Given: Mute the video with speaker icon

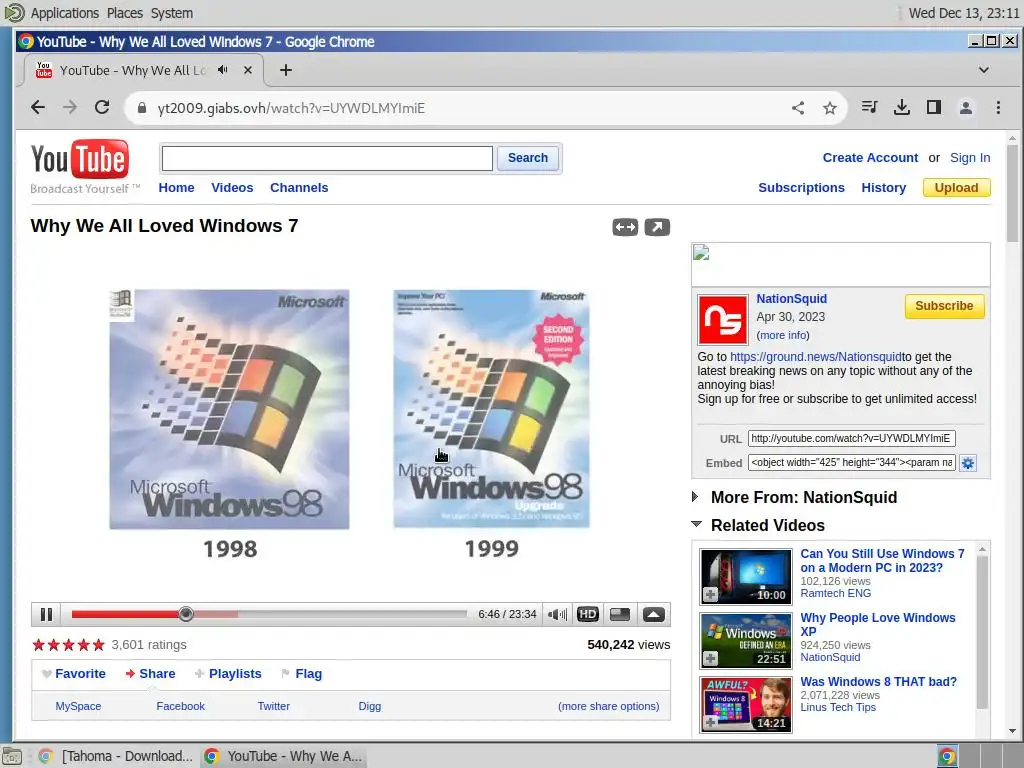Looking at the screenshot, I should [x=557, y=615].
